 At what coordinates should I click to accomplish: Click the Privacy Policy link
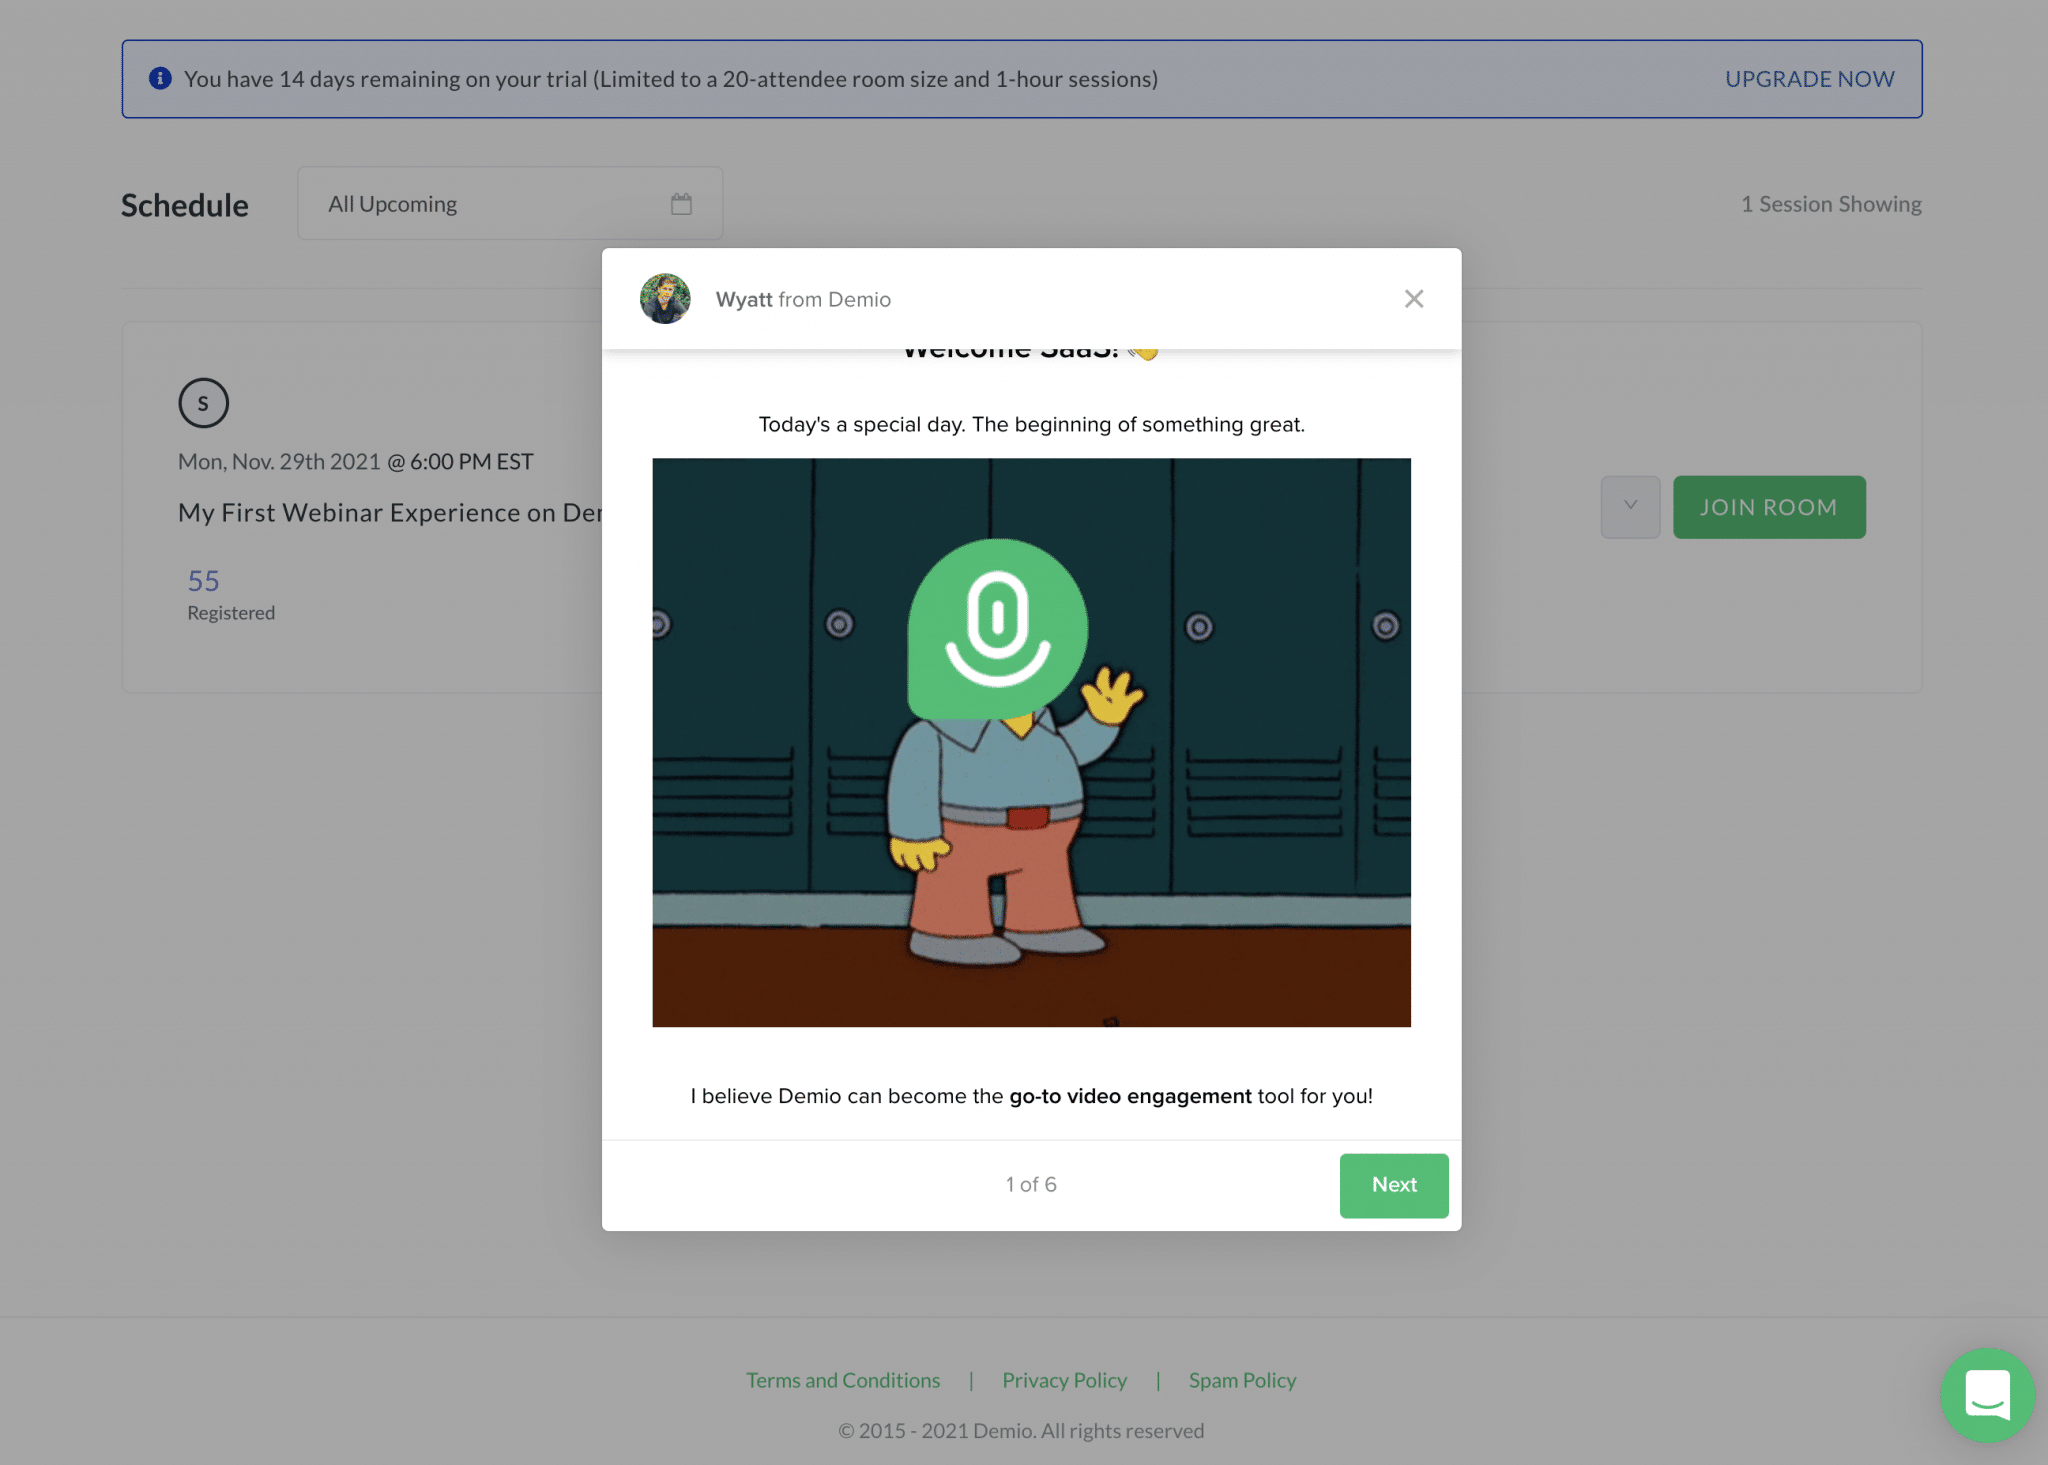(1062, 1378)
